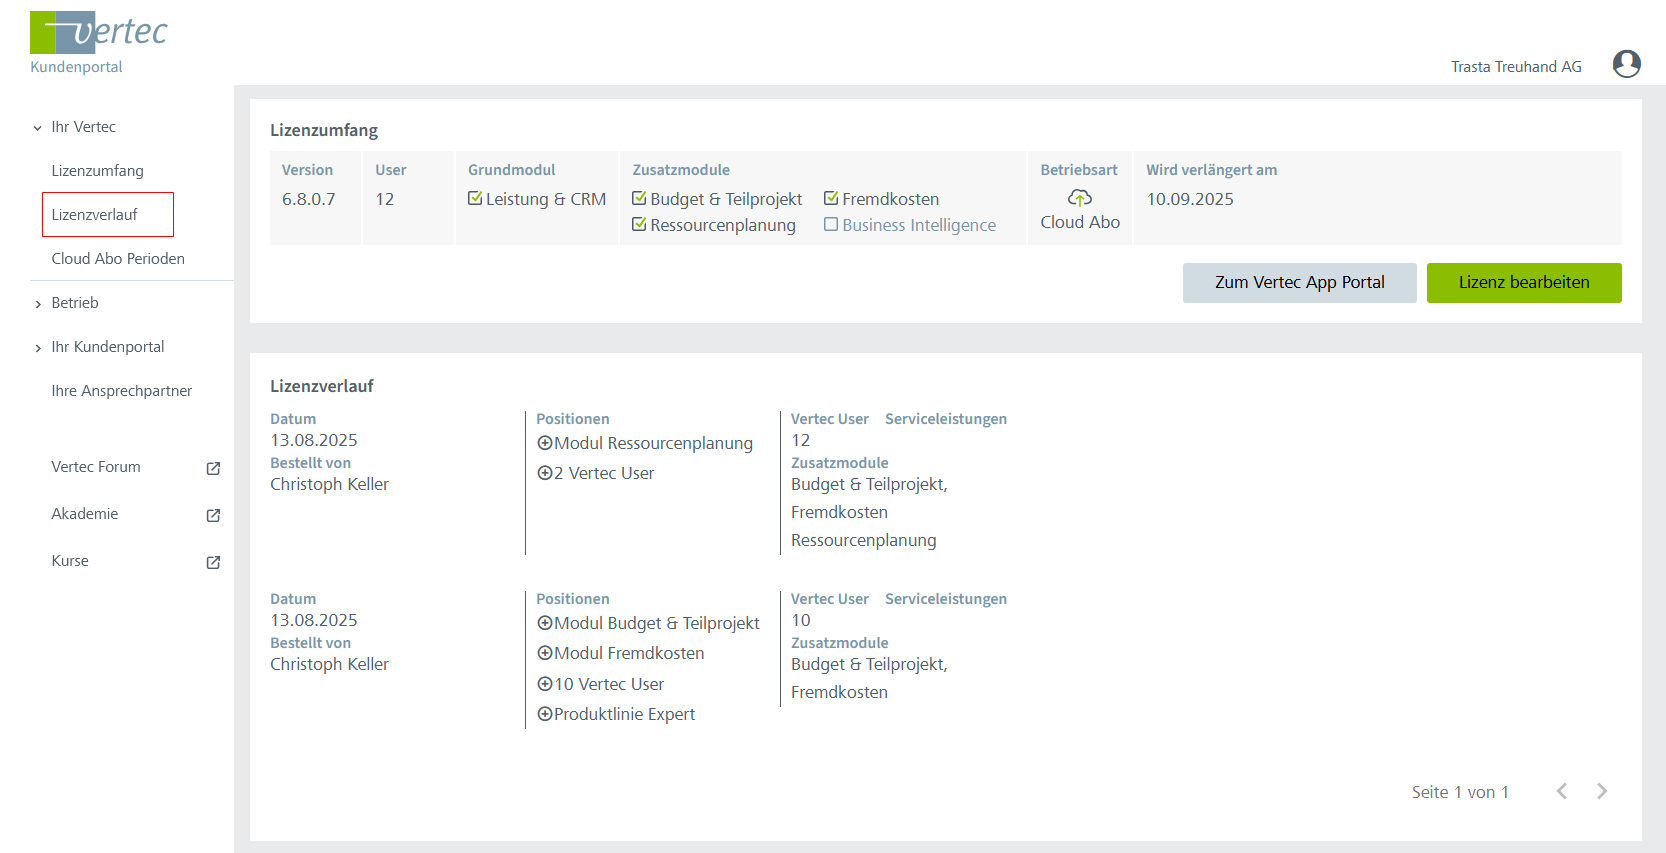This screenshot has height=853, width=1666.
Task: Click the Lizenz bearbeiten button
Action: [x=1524, y=283]
